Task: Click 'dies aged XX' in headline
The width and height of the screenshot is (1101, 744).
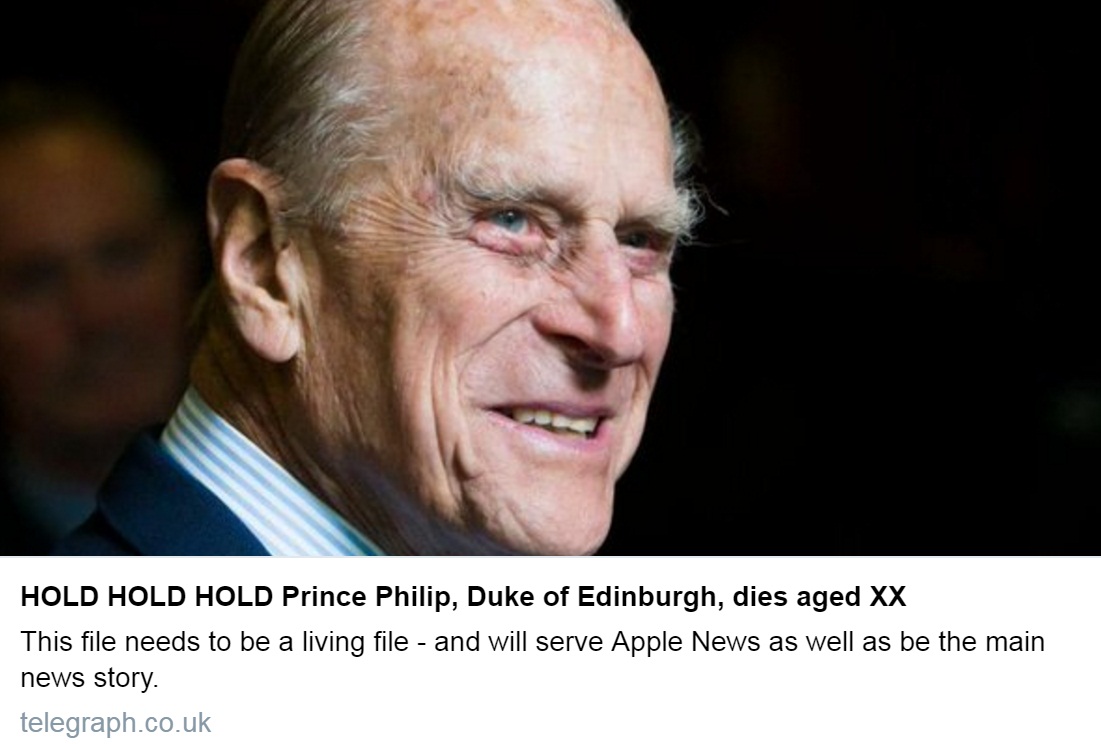Action: coord(819,597)
